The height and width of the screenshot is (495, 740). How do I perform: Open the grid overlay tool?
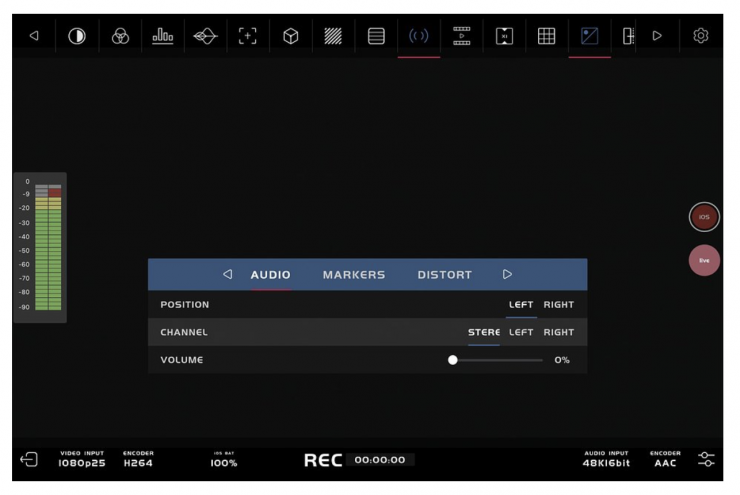coord(546,36)
